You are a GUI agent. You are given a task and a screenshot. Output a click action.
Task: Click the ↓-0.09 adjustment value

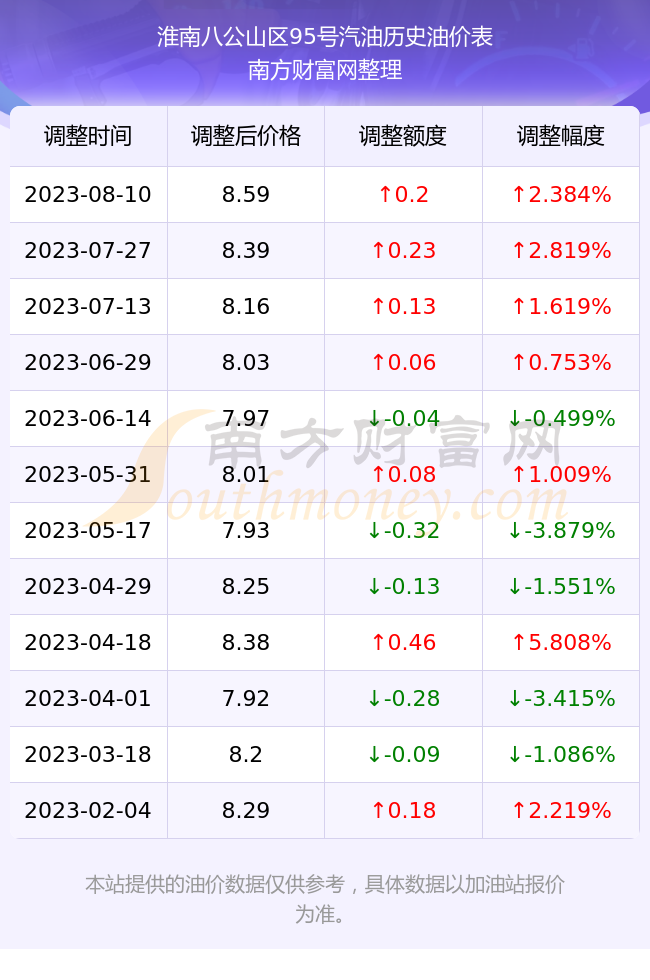tap(403, 754)
